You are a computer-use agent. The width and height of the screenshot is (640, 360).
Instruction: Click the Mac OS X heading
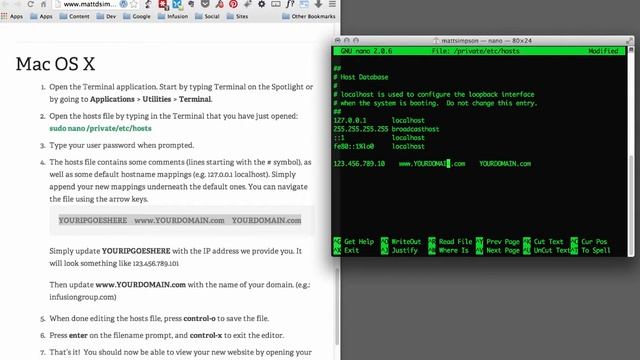[55, 64]
